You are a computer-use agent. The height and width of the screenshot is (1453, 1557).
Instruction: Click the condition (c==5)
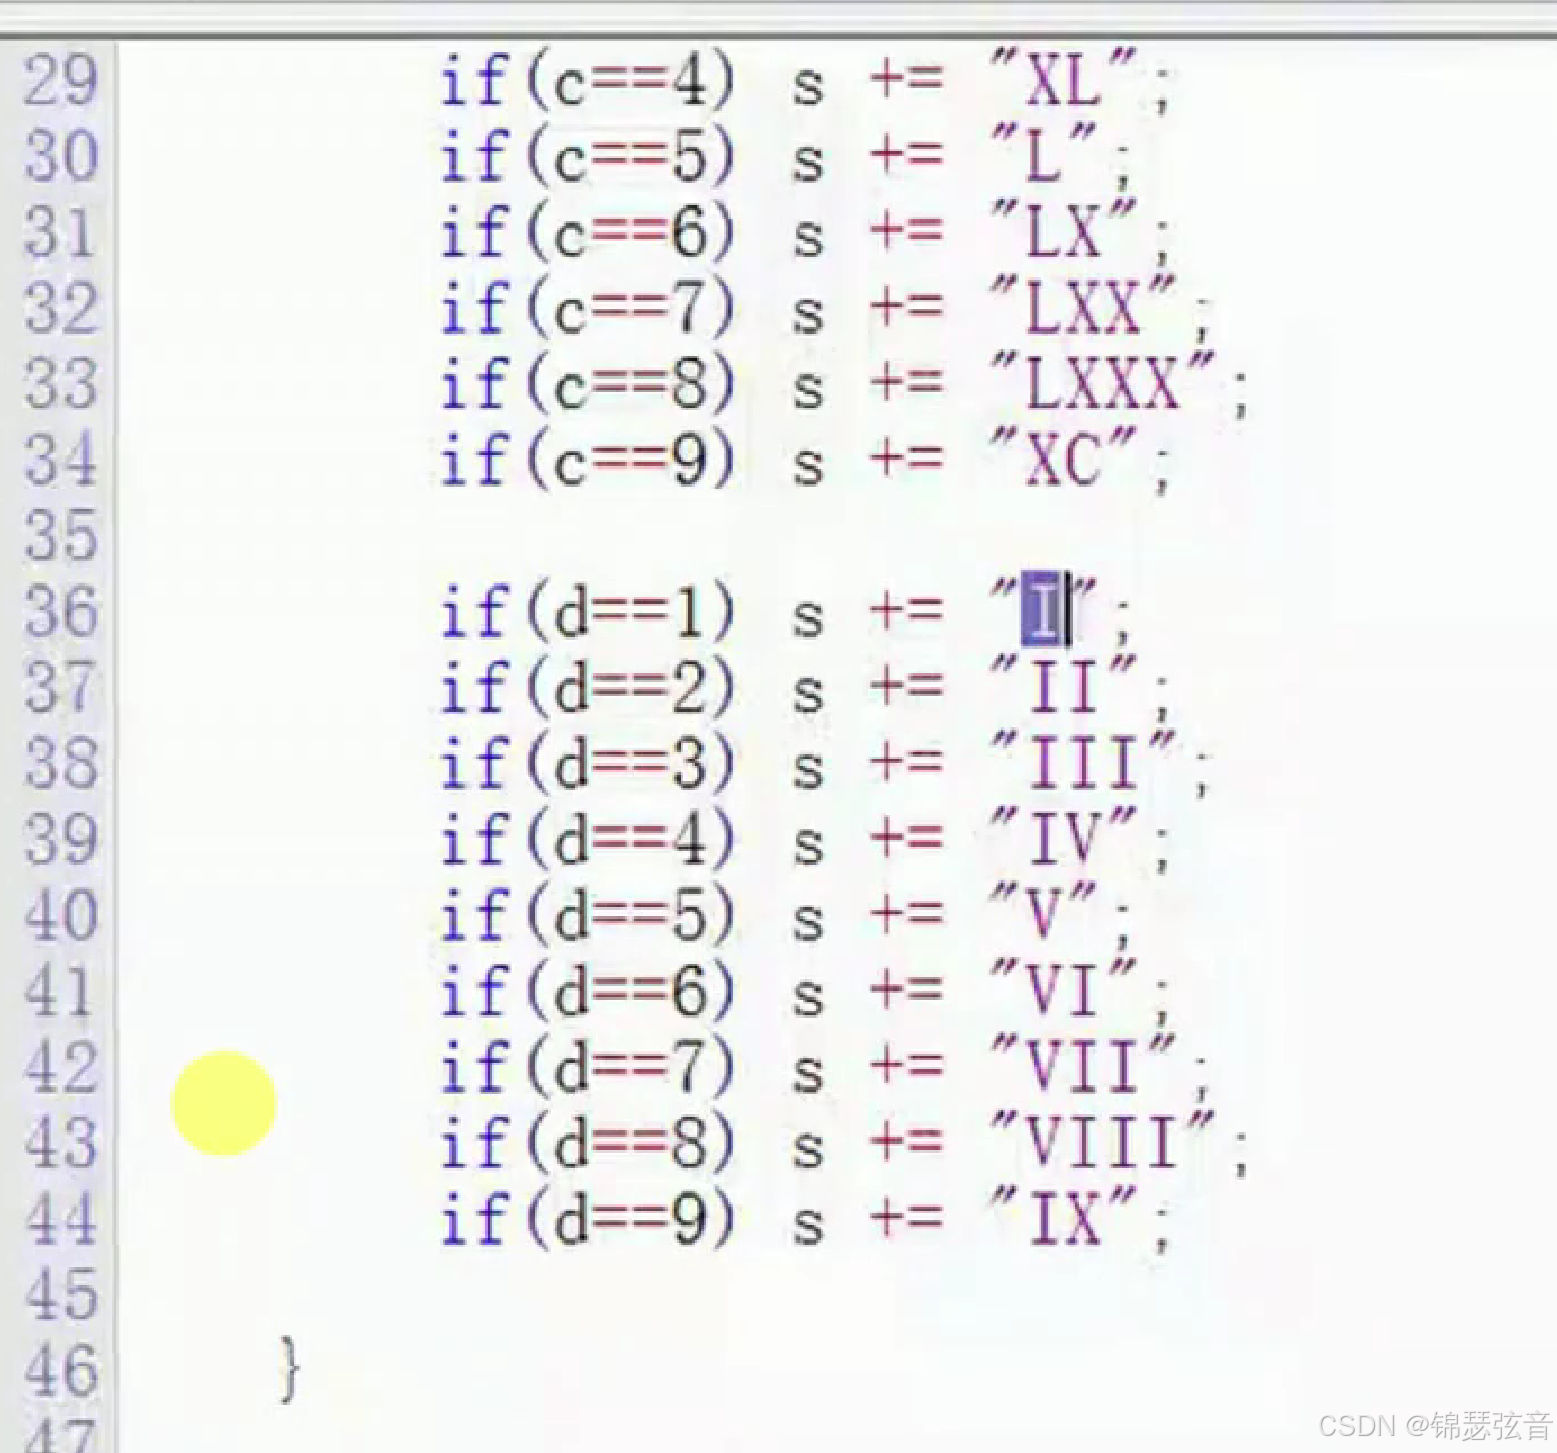tap(631, 158)
